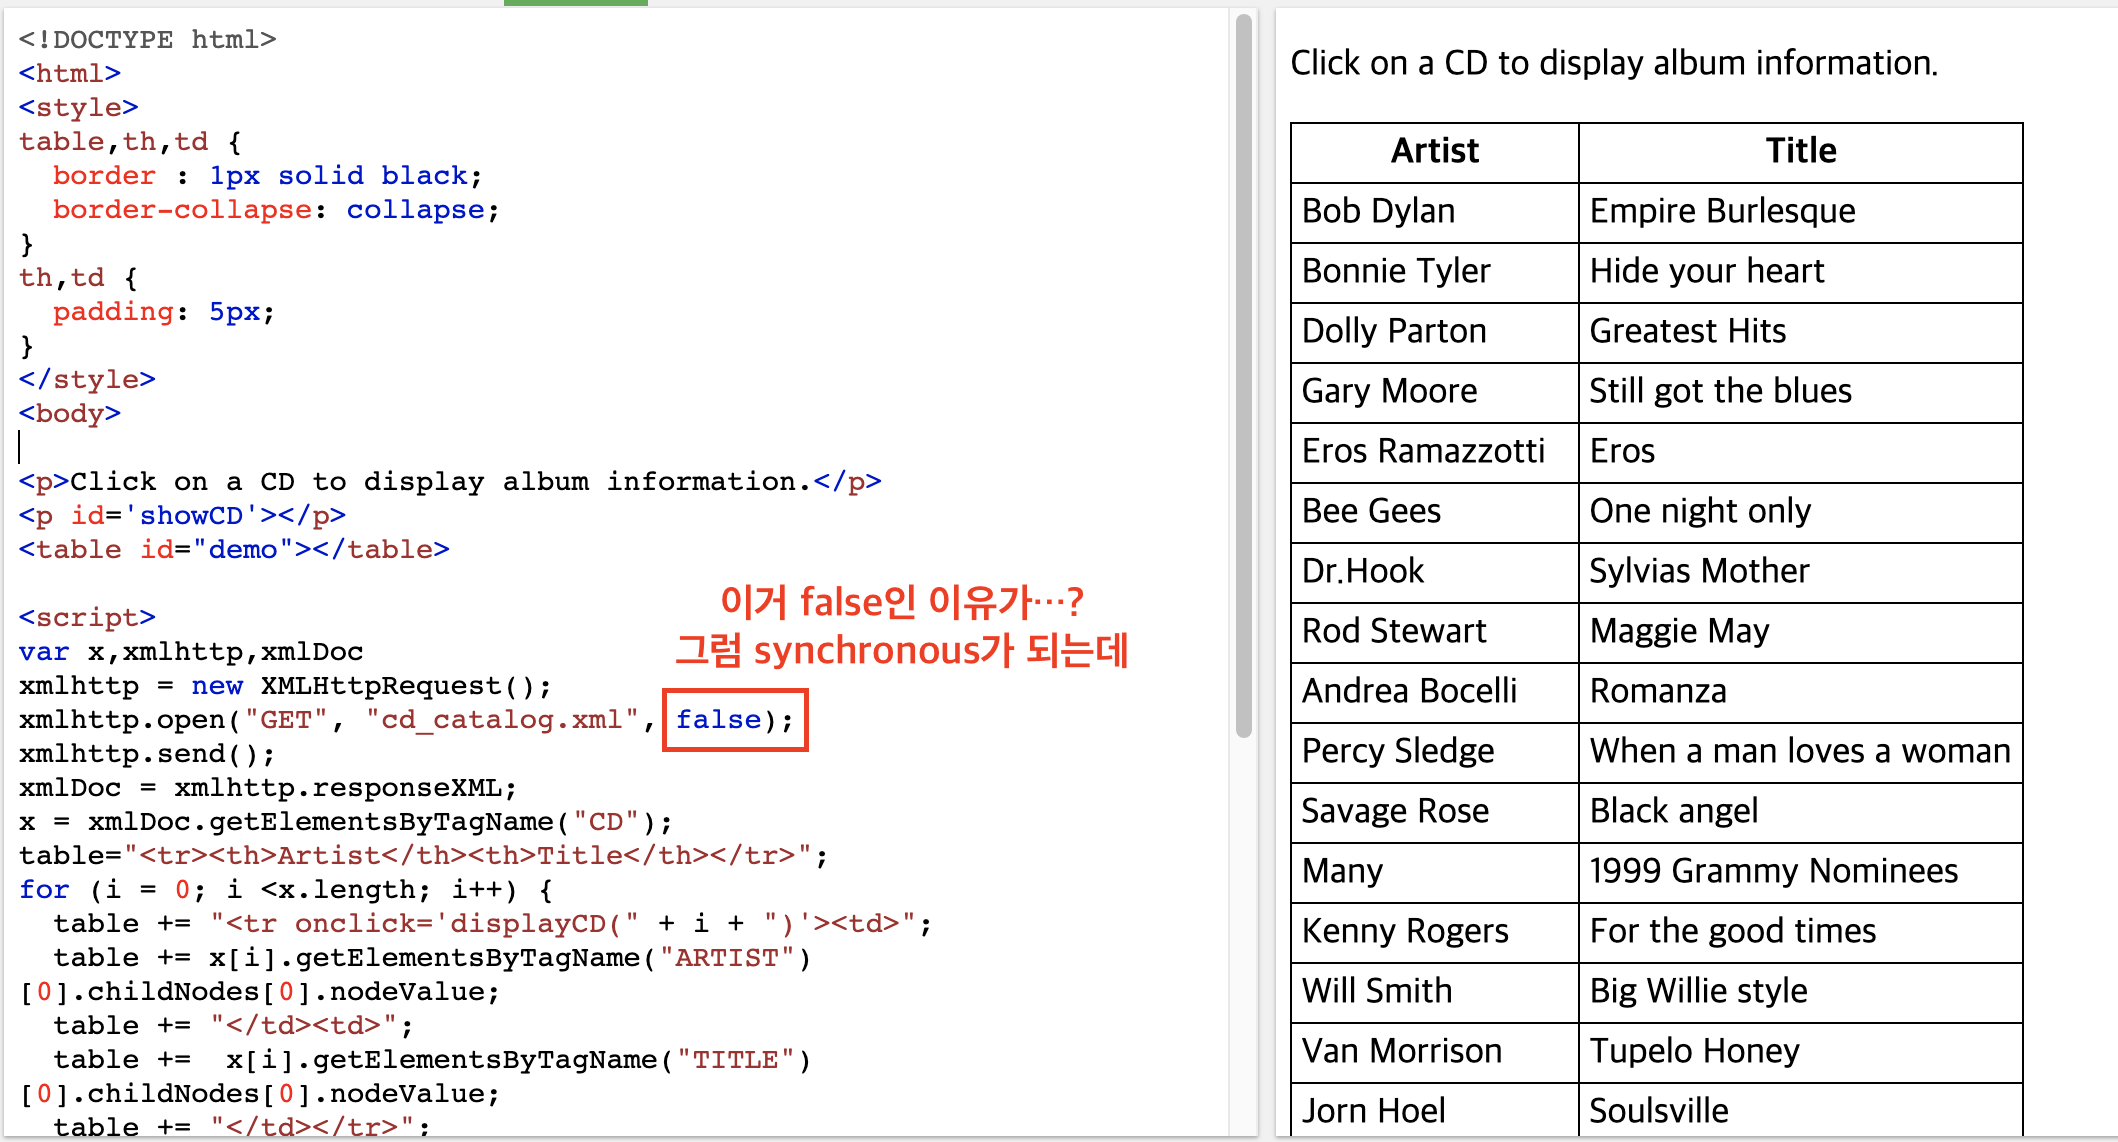Place cursor on the xmlhttp.send() line
The image size is (2118, 1142).
point(146,754)
